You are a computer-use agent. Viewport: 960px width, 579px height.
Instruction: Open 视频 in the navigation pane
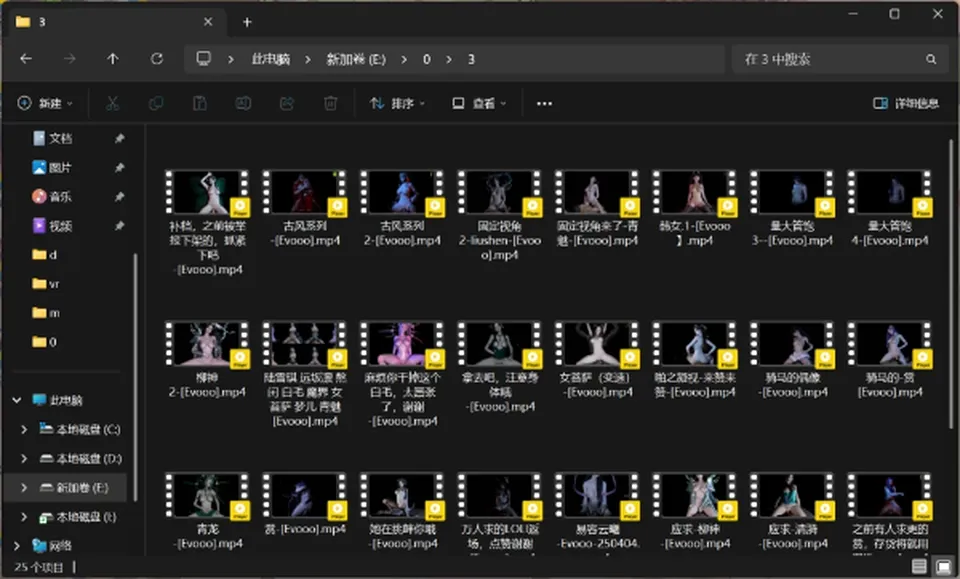(52, 226)
